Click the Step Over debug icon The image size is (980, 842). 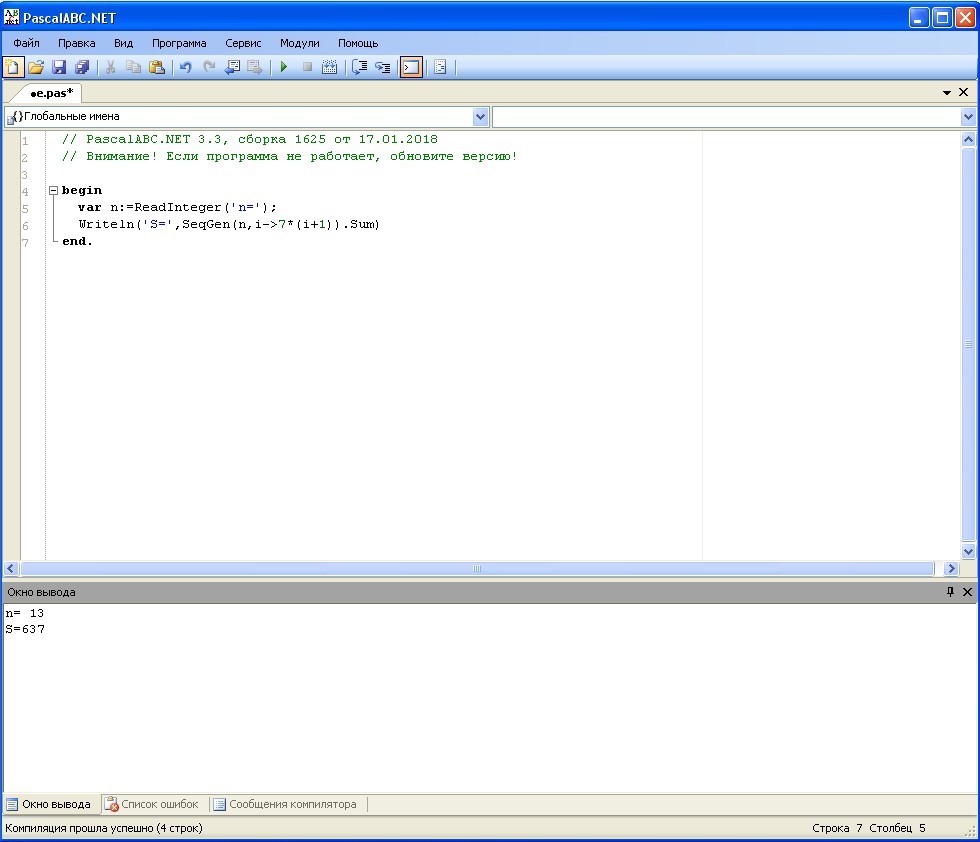(x=359, y=67)
